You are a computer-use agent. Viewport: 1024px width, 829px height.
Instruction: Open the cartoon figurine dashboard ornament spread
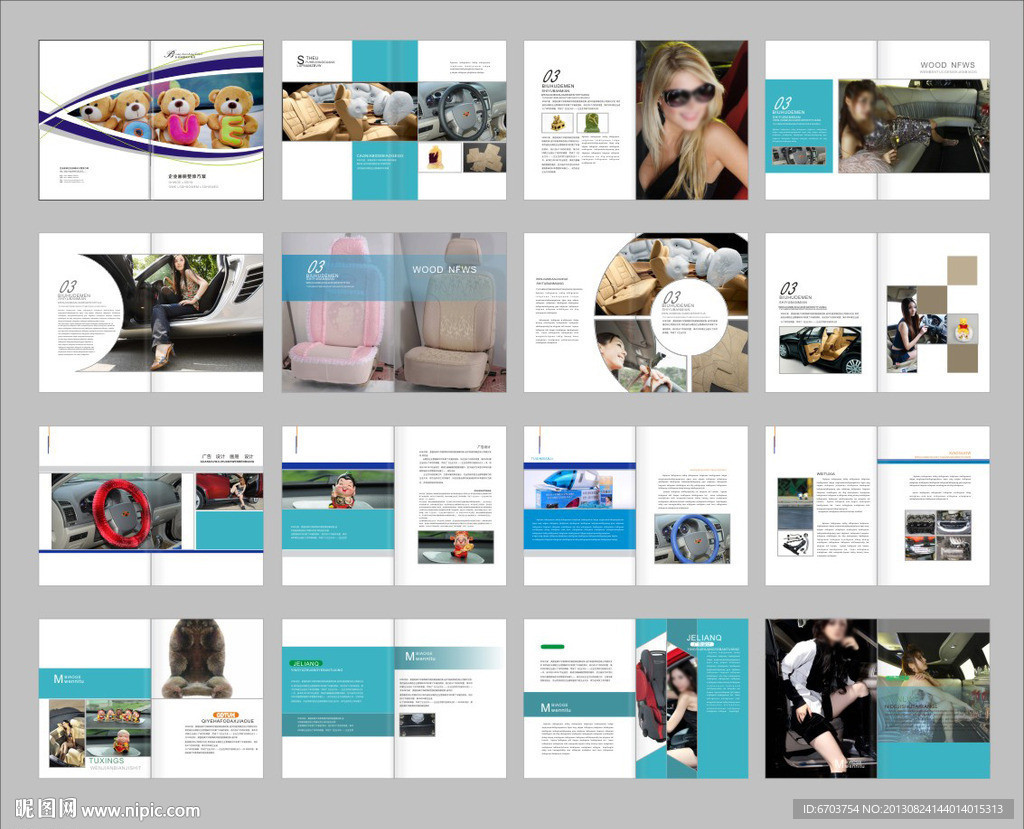(394, 506)
